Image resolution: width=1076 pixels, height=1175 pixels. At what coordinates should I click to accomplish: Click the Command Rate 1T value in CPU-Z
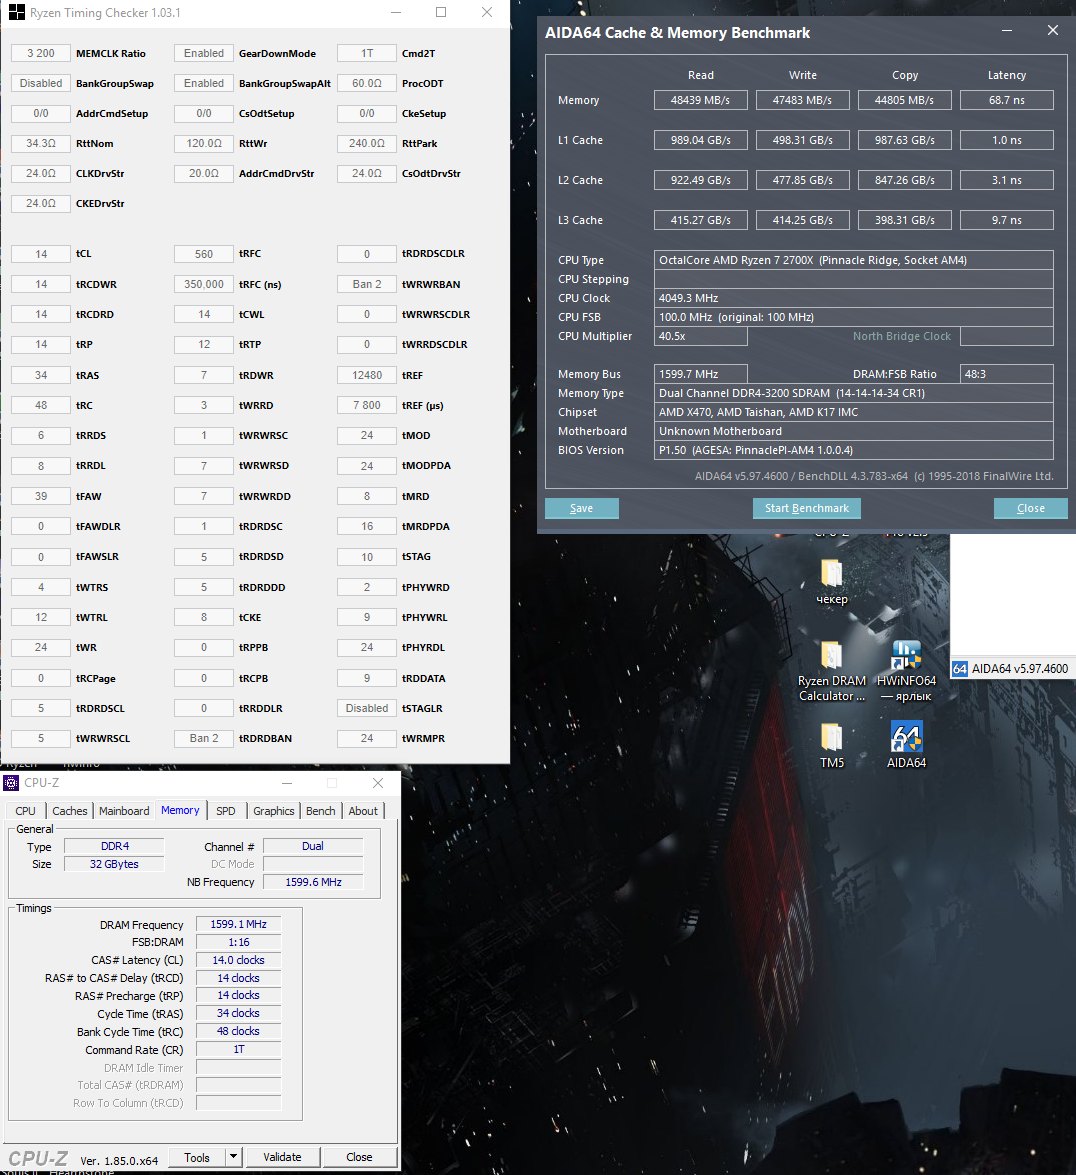pos(238,1049)
